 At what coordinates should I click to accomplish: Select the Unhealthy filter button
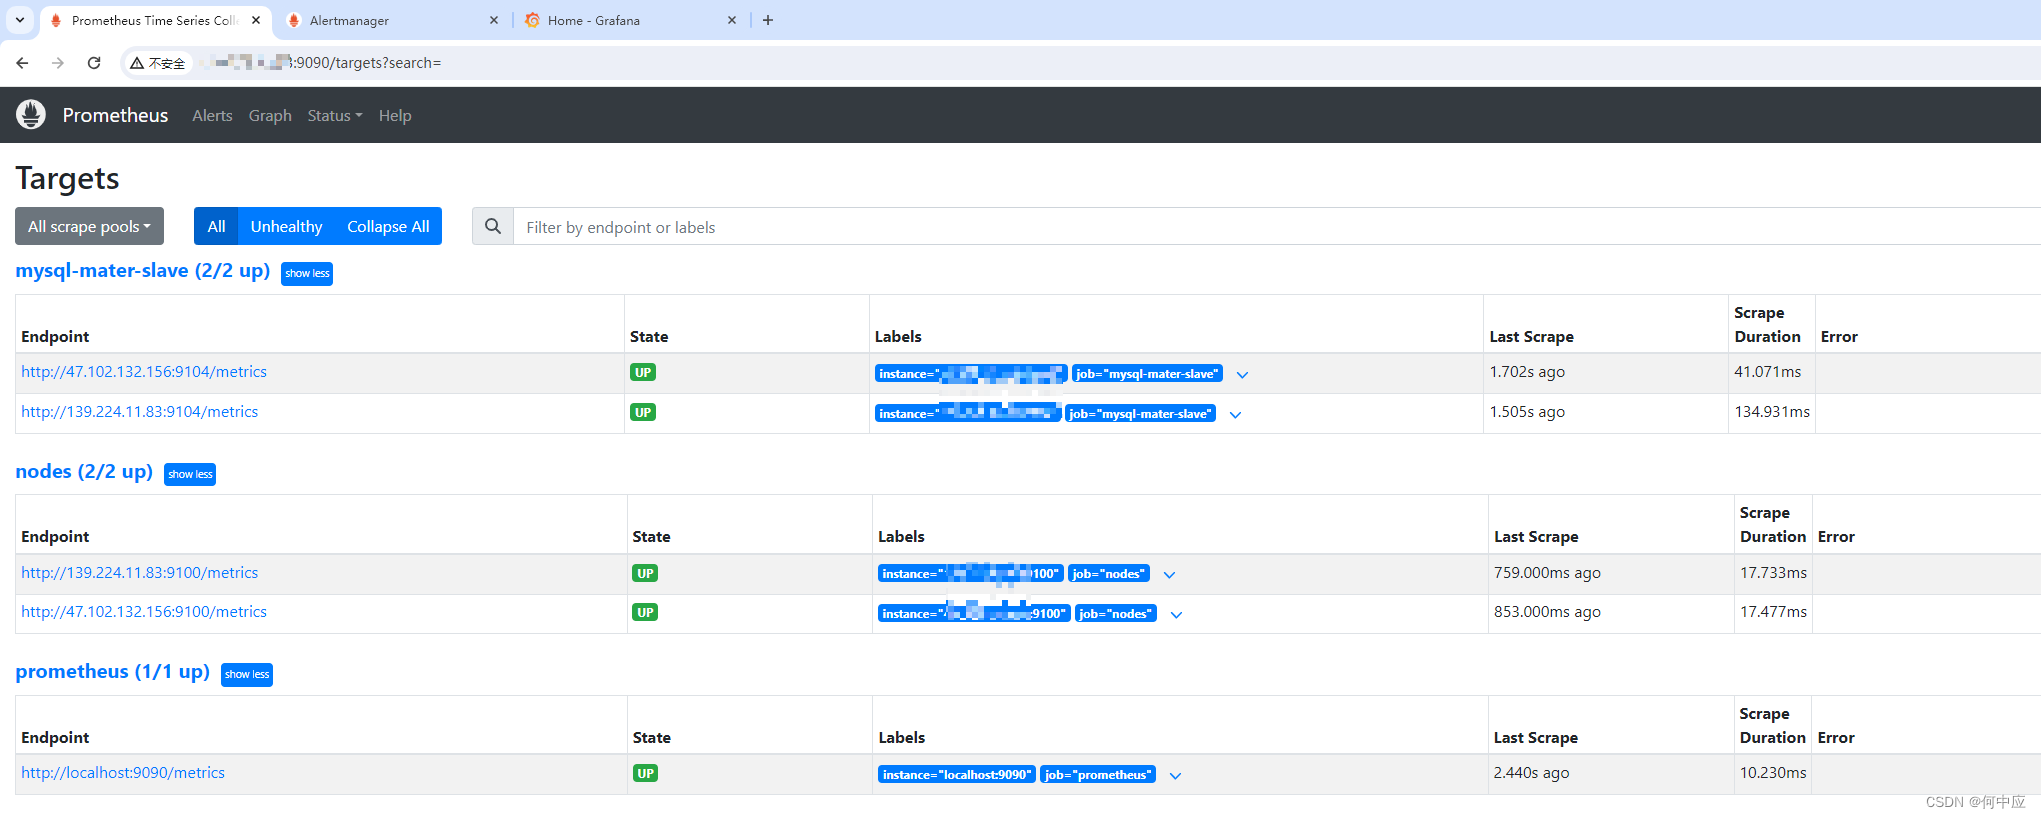[286, 227]
